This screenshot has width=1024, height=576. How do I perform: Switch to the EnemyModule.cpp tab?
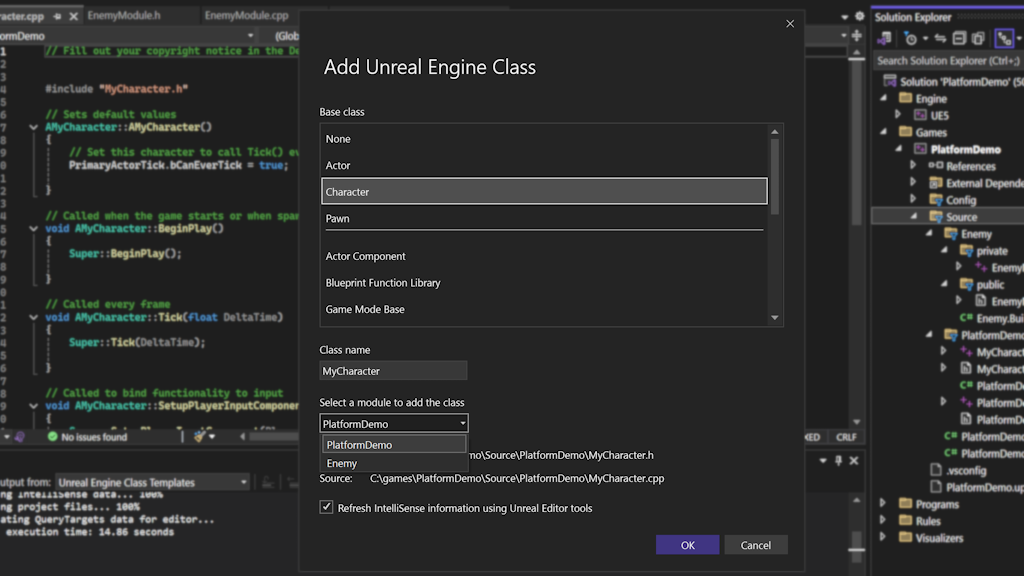(246, 16)
